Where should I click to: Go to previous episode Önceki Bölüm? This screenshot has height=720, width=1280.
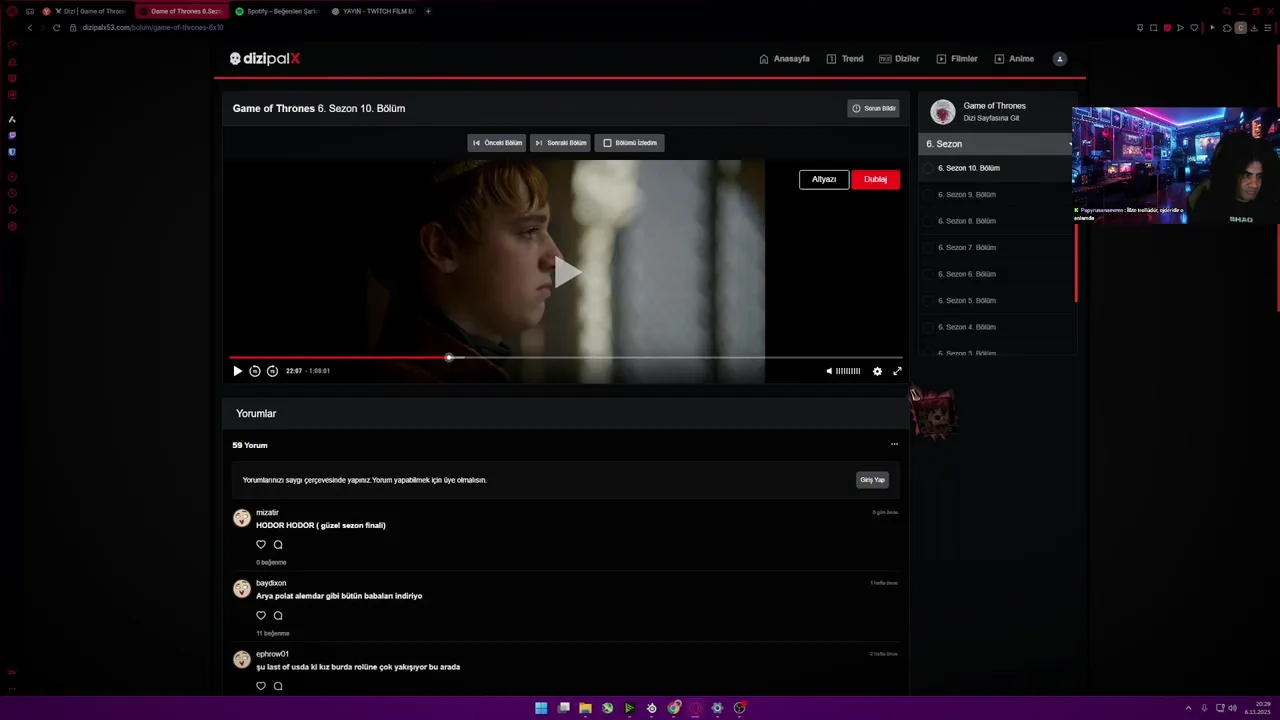pos(497,143)
